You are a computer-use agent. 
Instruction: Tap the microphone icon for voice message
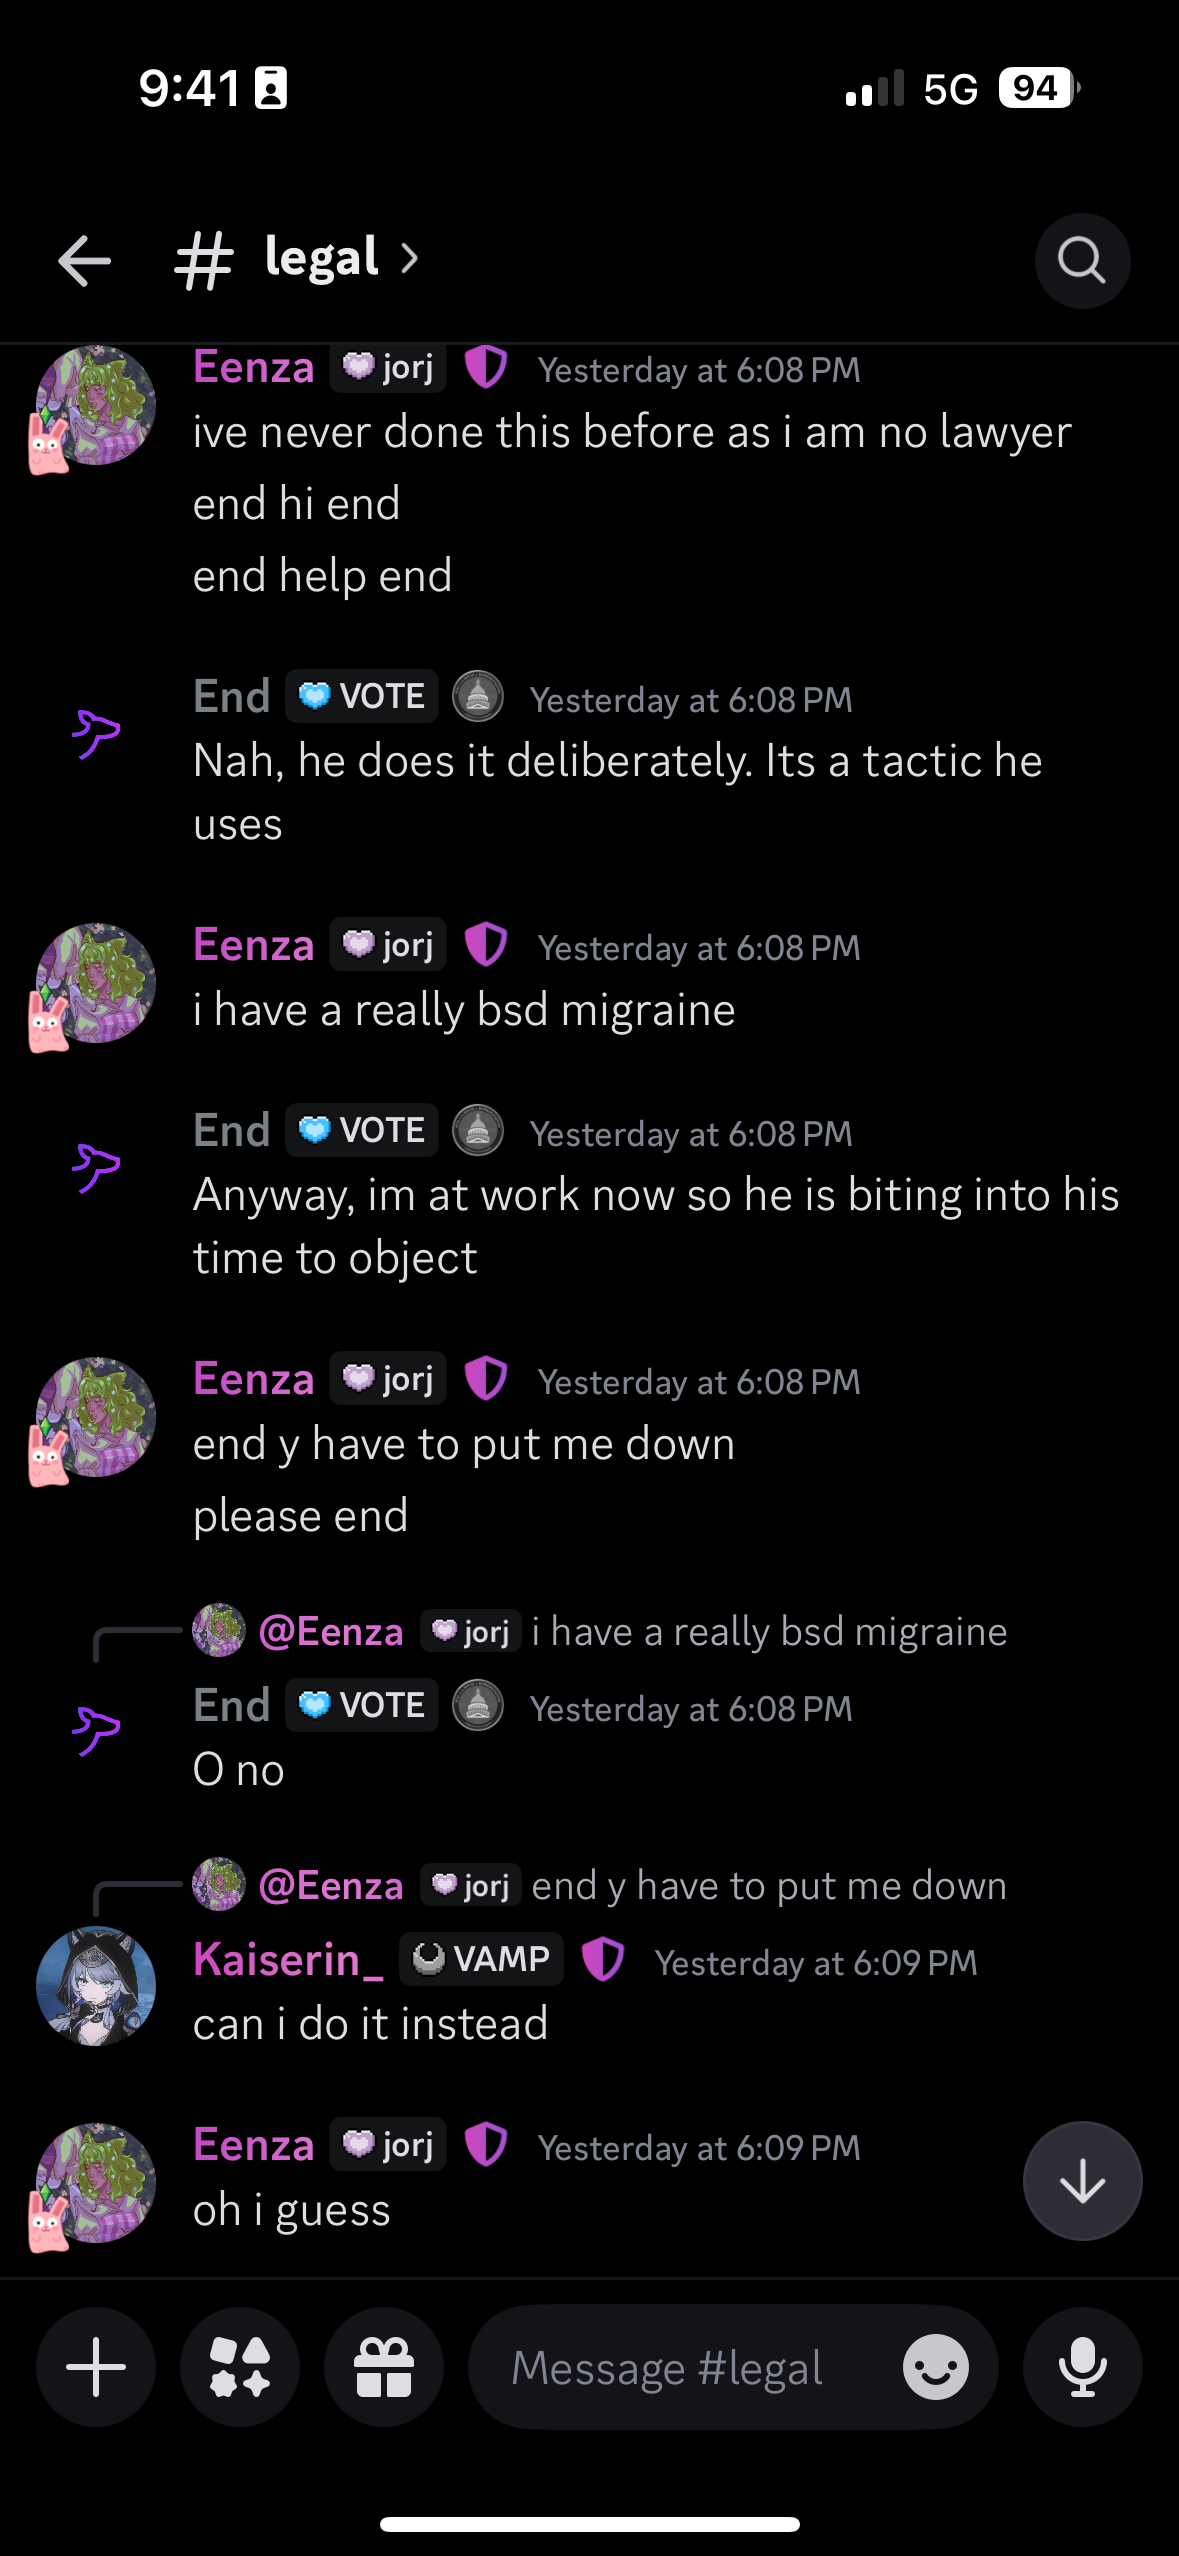coord(1082,2366)
